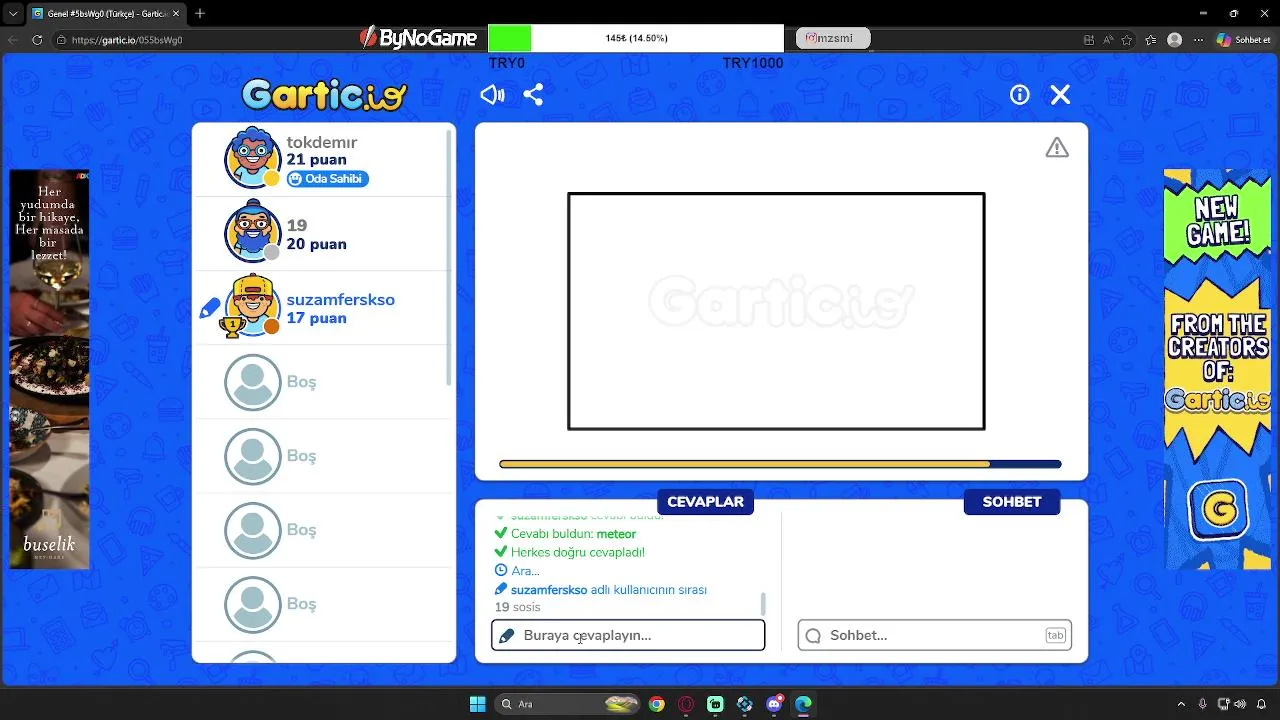Click the '19 sosis' guess message
Viewport: 1280px width, 720px height.
click(517, 607)
